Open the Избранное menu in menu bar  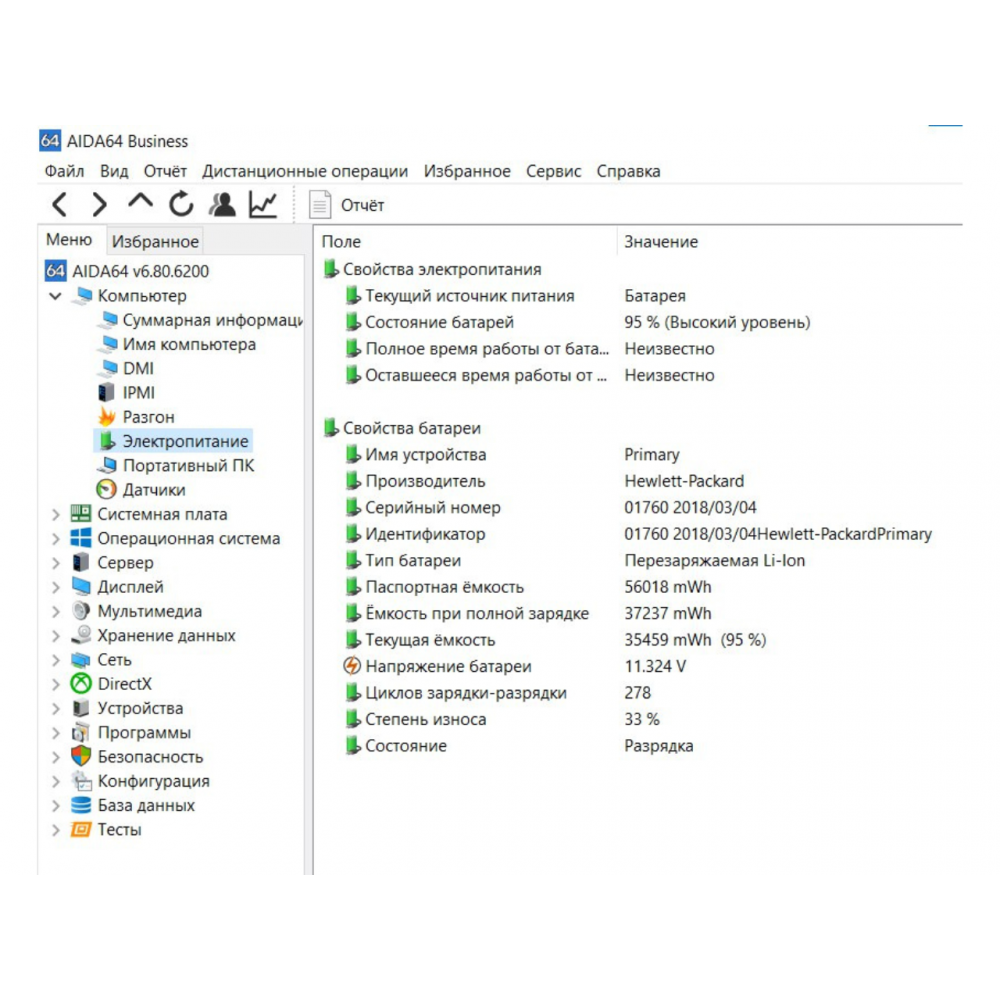click(x=467, y=171)
